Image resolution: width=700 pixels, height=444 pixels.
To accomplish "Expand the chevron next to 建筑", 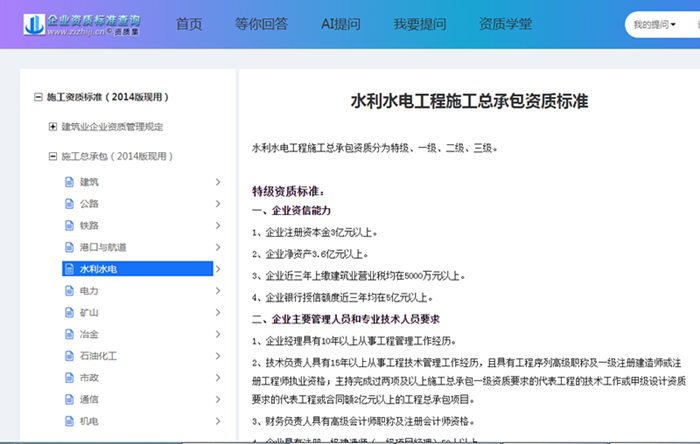I will 218,182.
